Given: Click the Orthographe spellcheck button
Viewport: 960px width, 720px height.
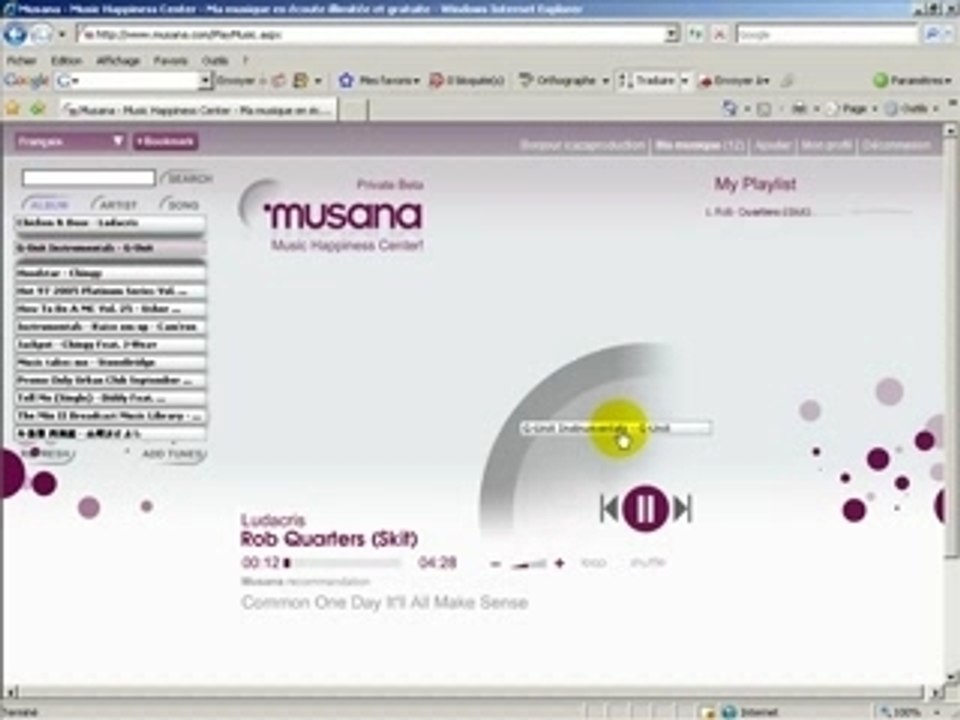Looking at the screenshot, I should coord(558,80).
